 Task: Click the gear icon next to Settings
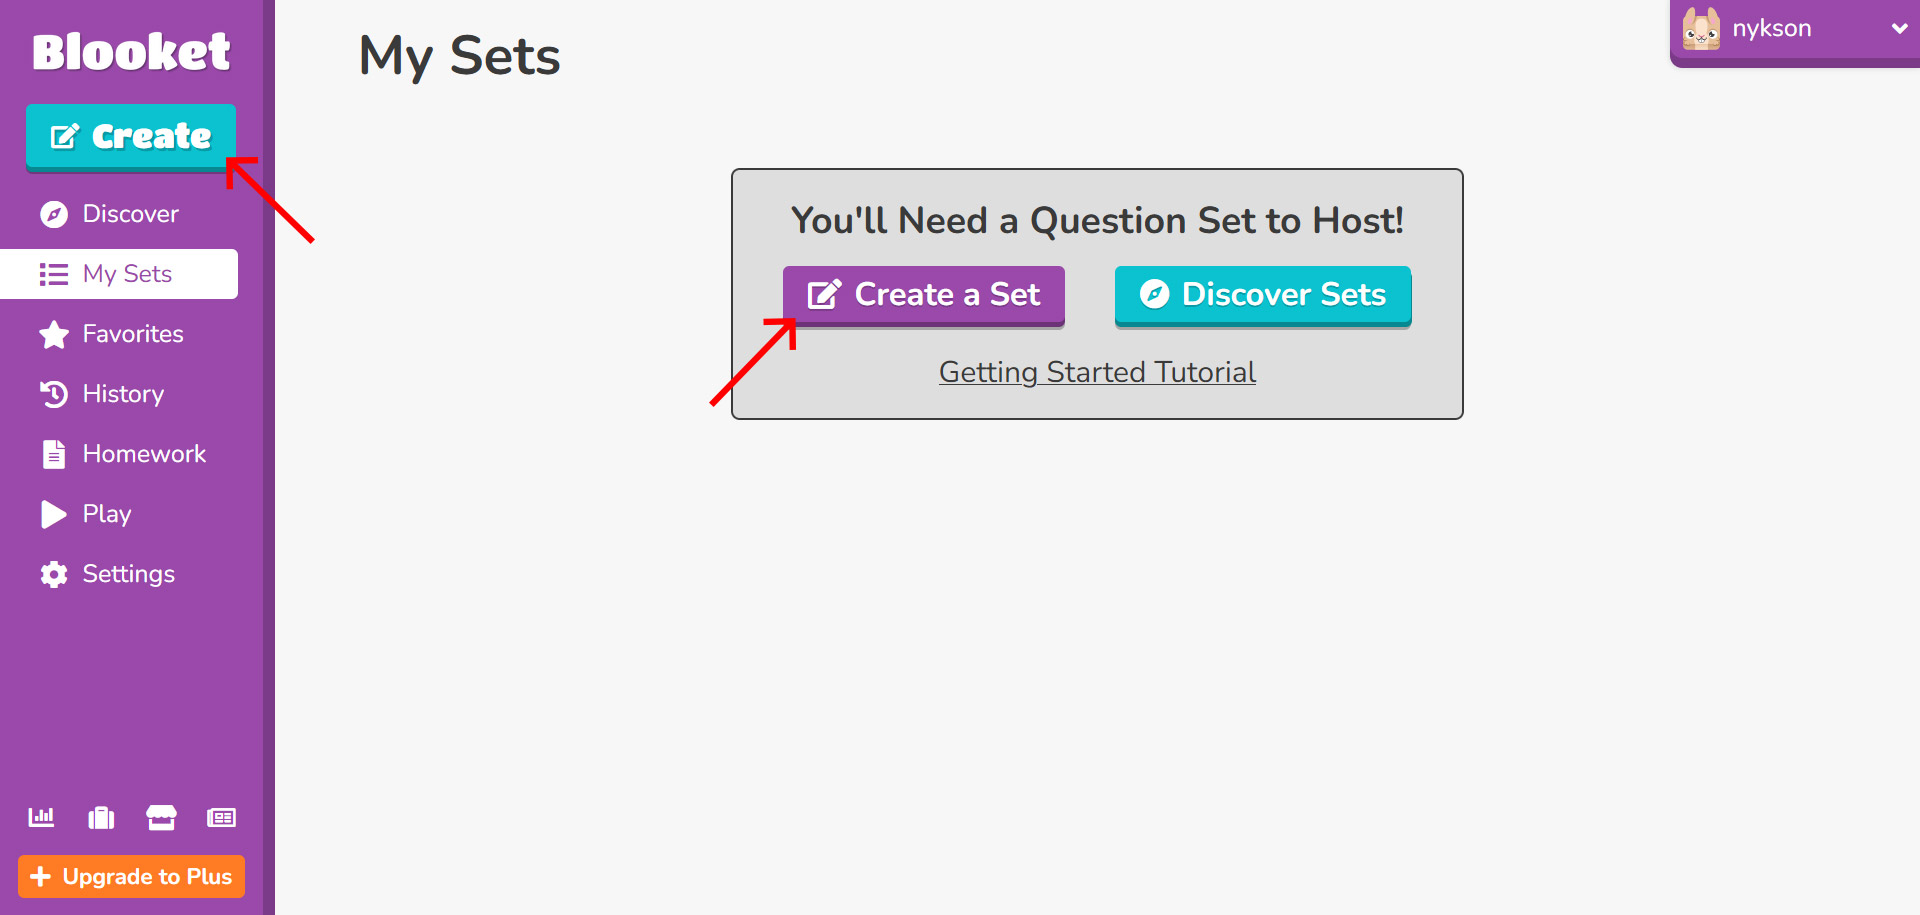(x=53, y=574)
